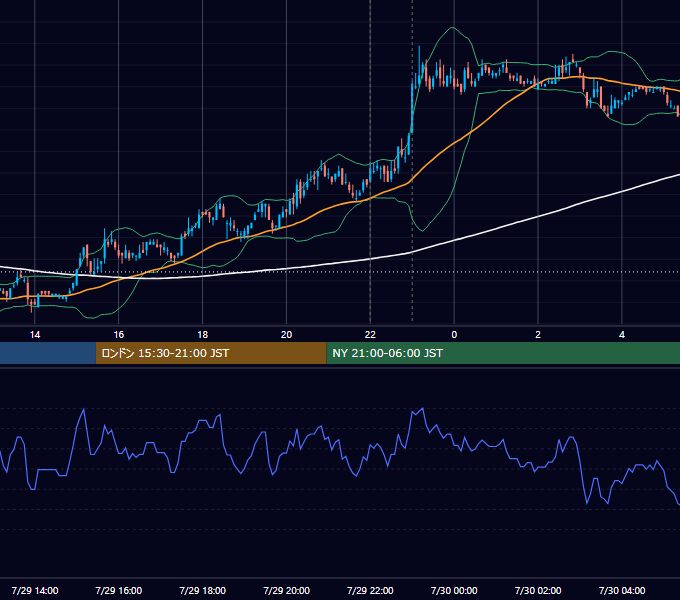Click the 7/29 16:00 date label
Viewport: 680px width, 600px height.
[x=118, y=590]
